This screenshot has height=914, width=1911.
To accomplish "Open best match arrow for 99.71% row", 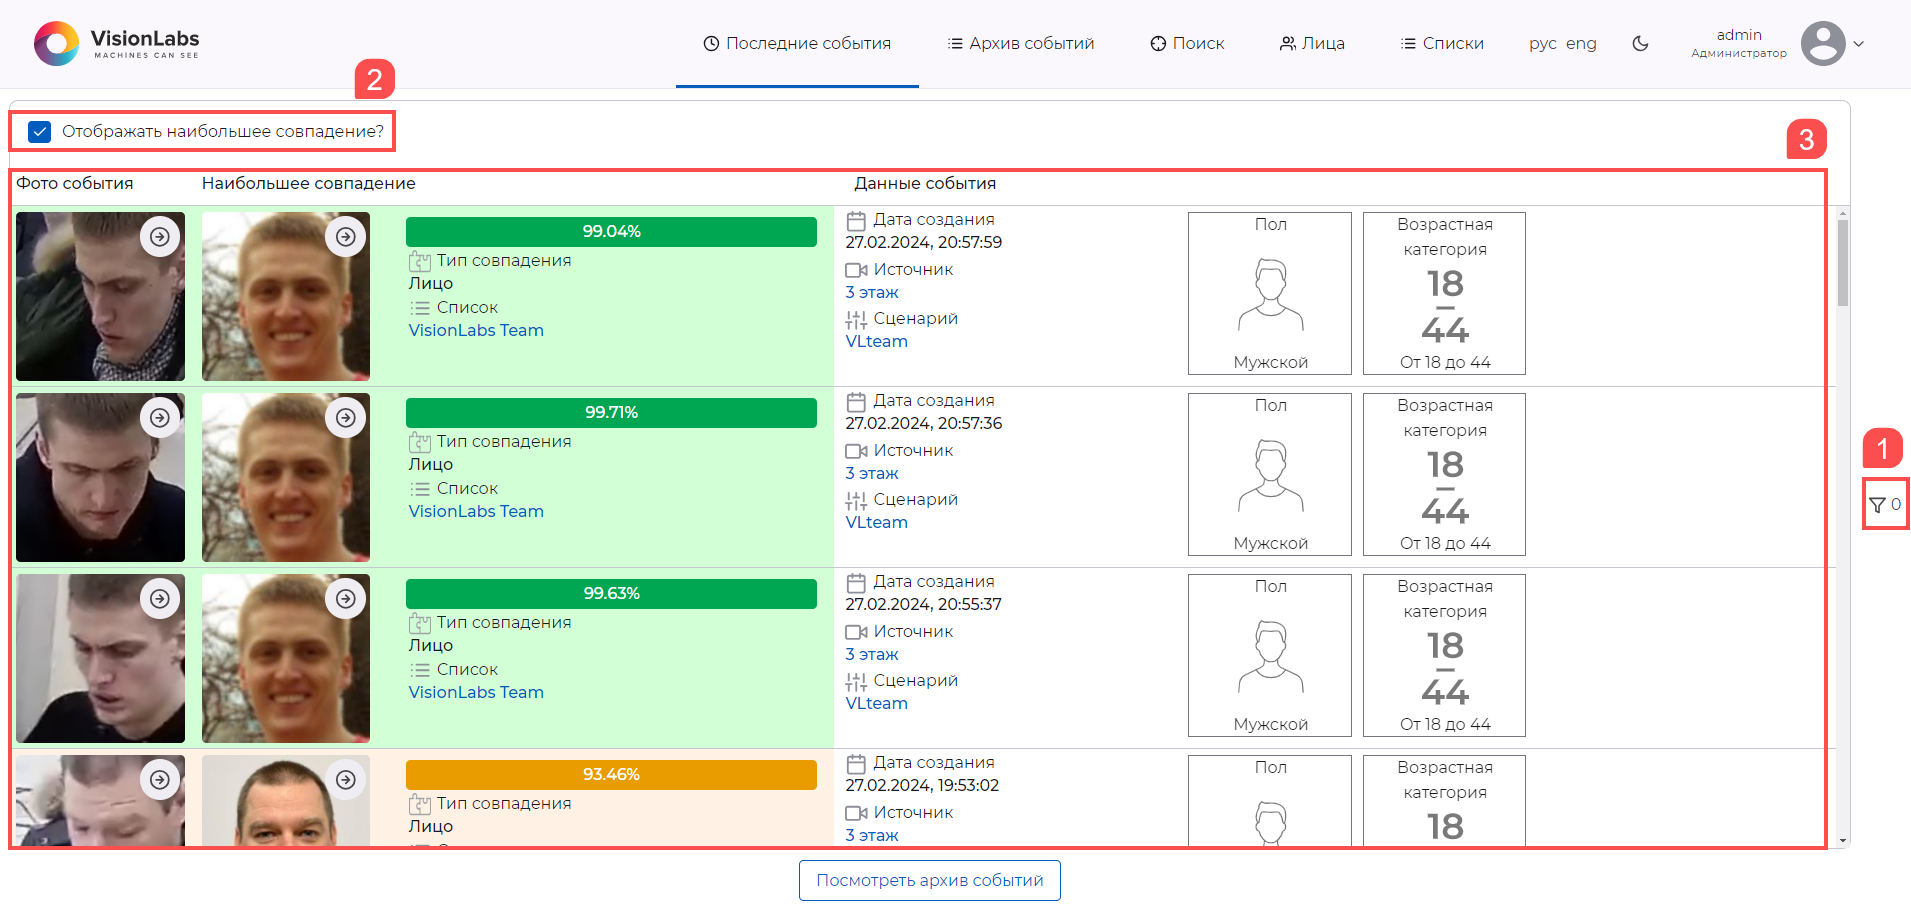I will click(x=346, y=417).
